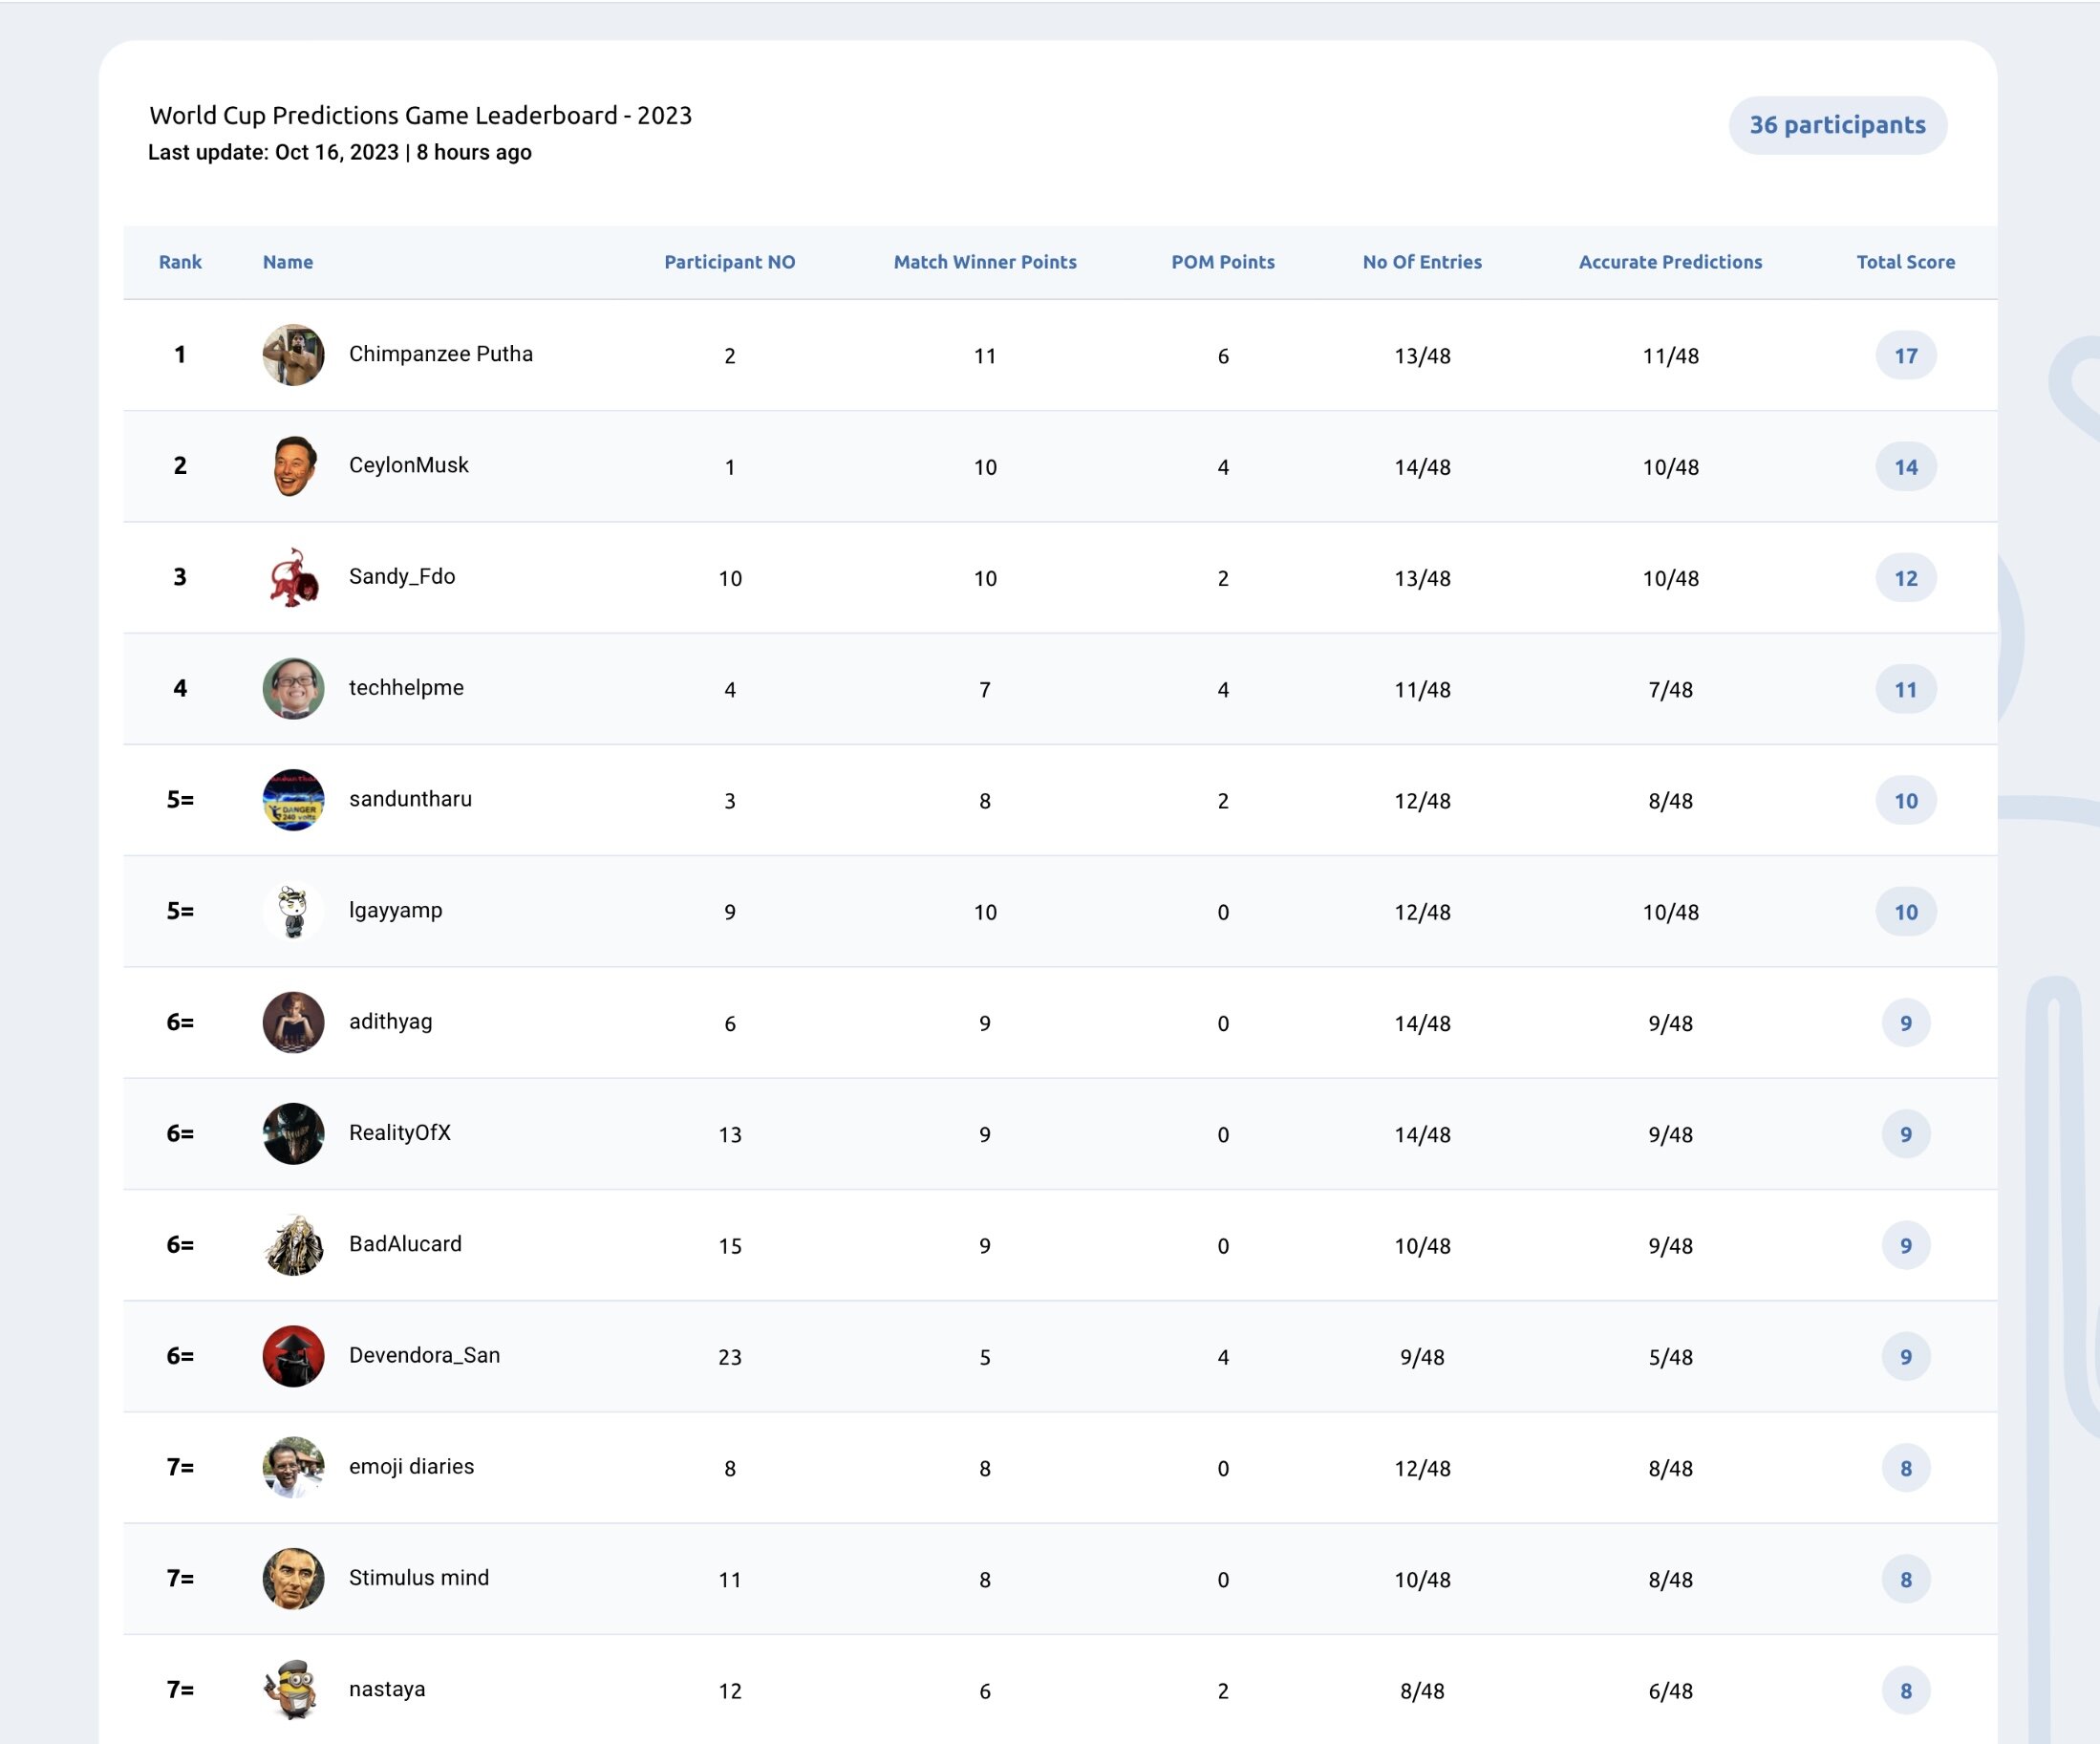This screenshot has width=2100, height=1744.
Task: Click the Participant NO column header
Action: (730, 262)
